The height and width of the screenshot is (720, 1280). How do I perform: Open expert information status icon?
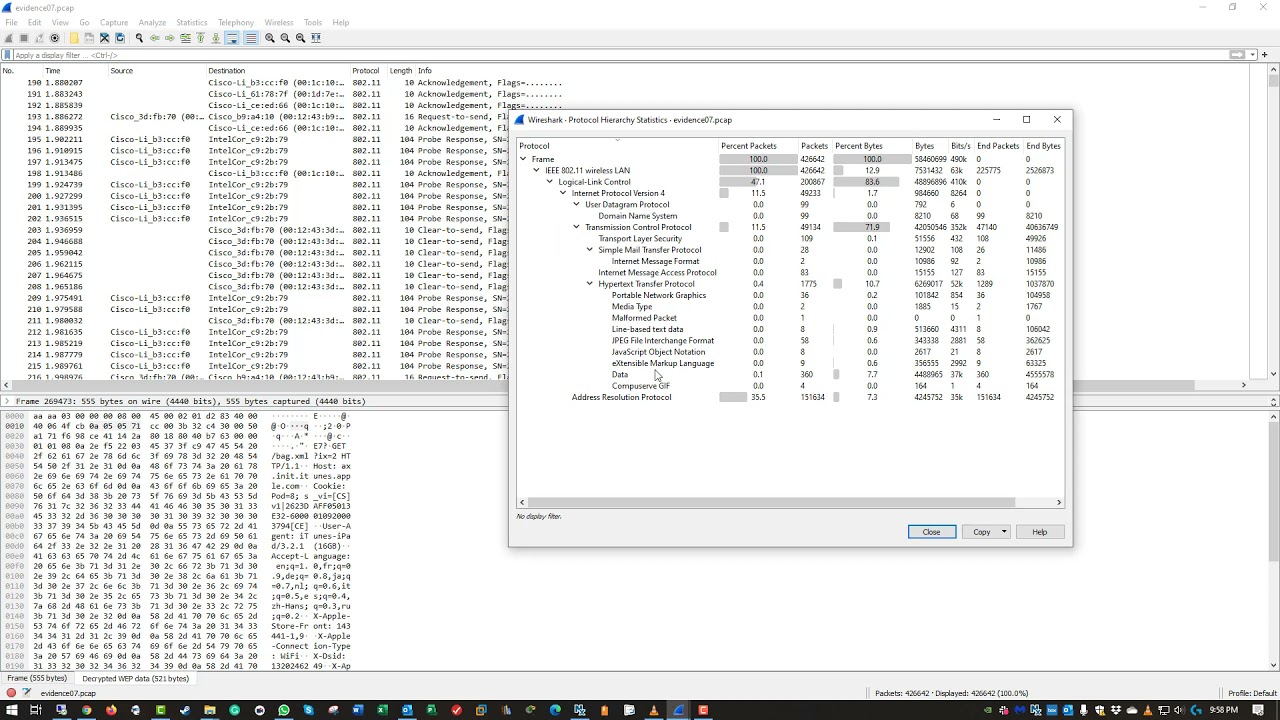[11, 693]
